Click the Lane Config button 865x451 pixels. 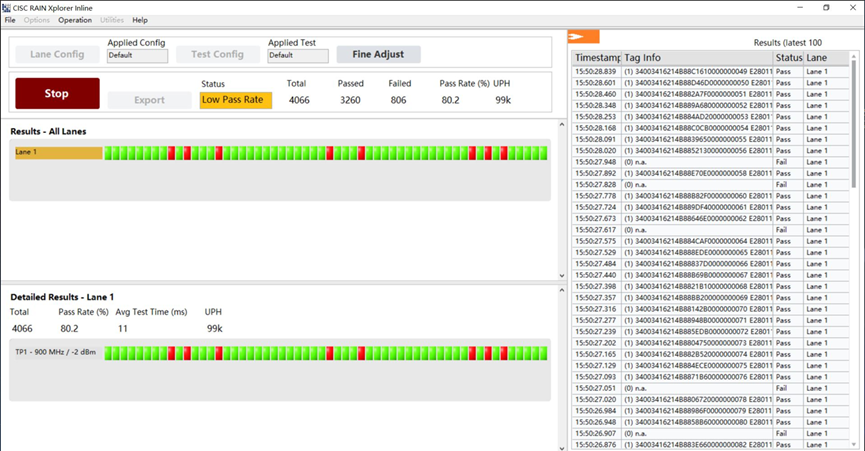(x=57, y=54)
